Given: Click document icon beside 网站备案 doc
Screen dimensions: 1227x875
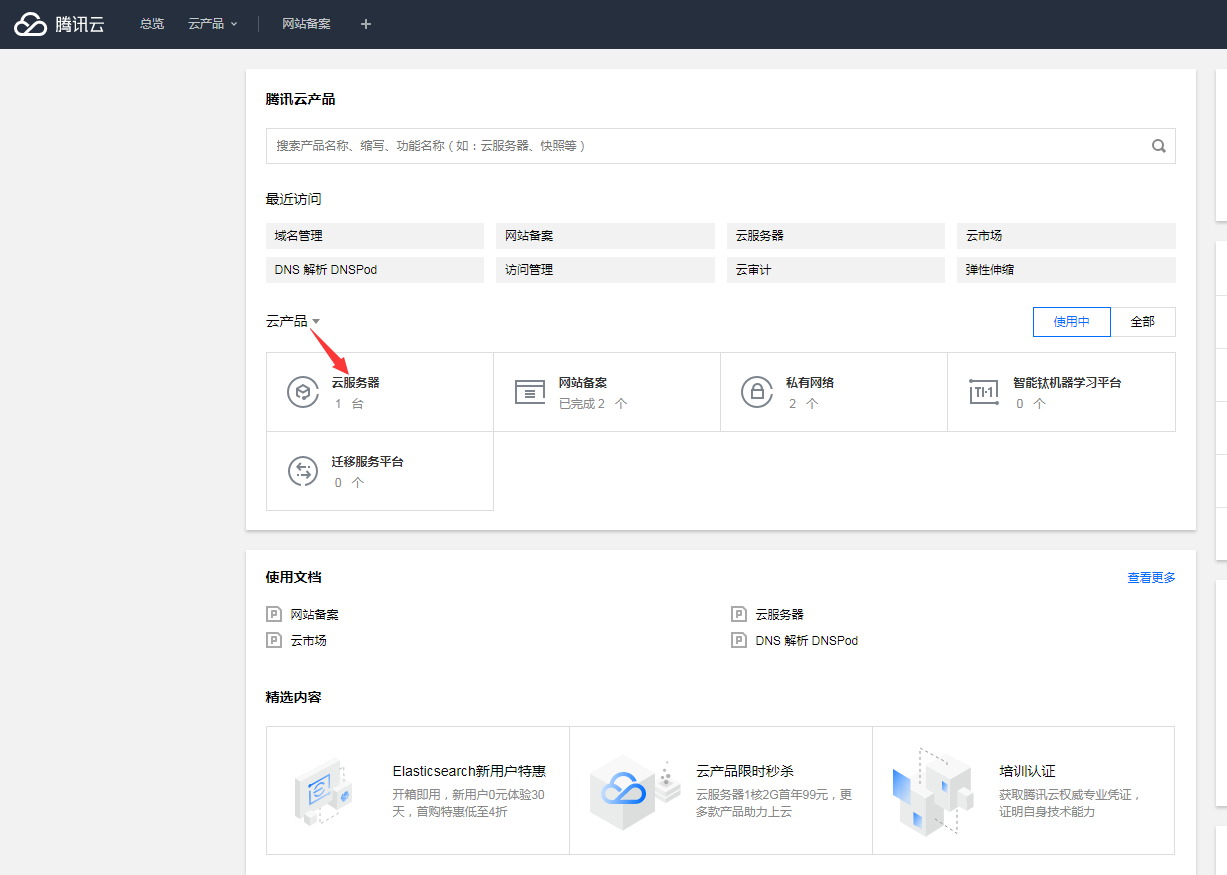Looking at the screenshot, I should point(274,614).
